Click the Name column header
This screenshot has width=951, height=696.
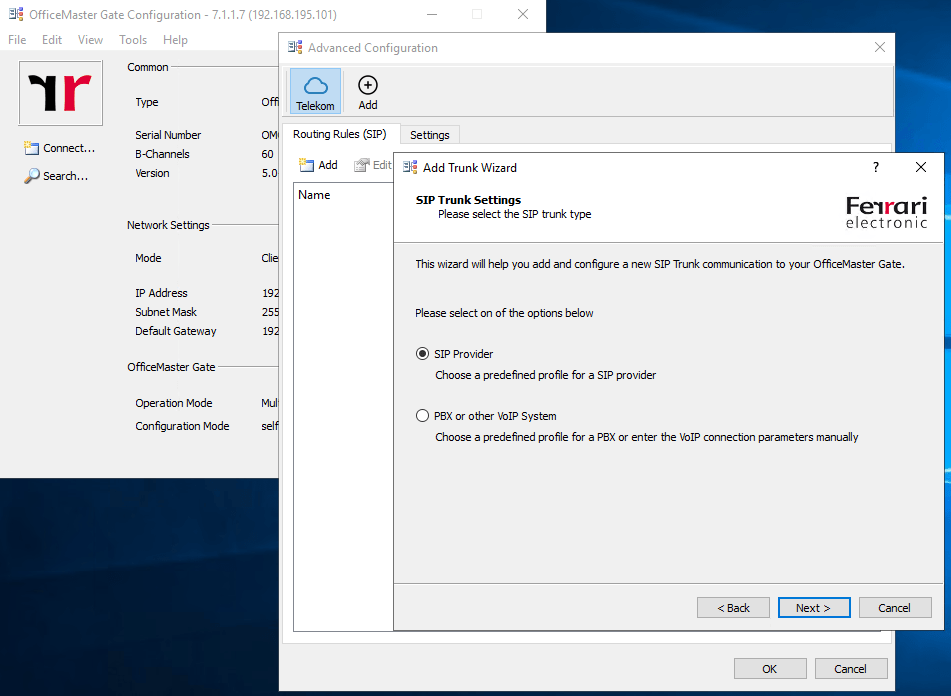[314, 195]
